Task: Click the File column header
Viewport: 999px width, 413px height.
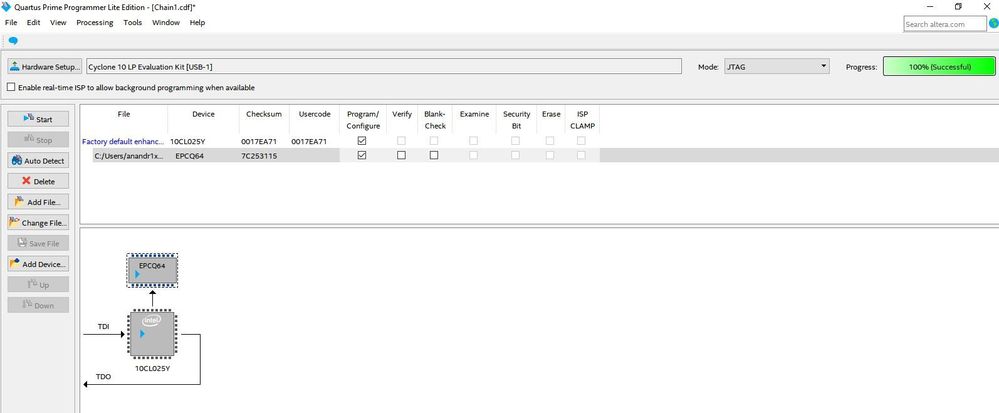Action: (124, 114)
